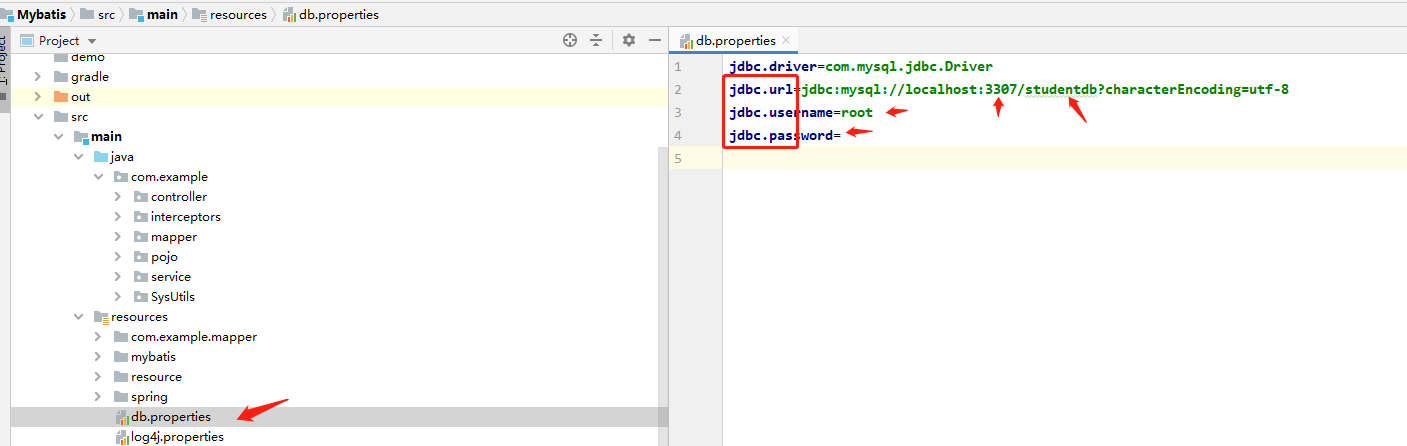Expand the interceptors package arrow
Viewport: 1407px width, 446px height.
point(119,217)
